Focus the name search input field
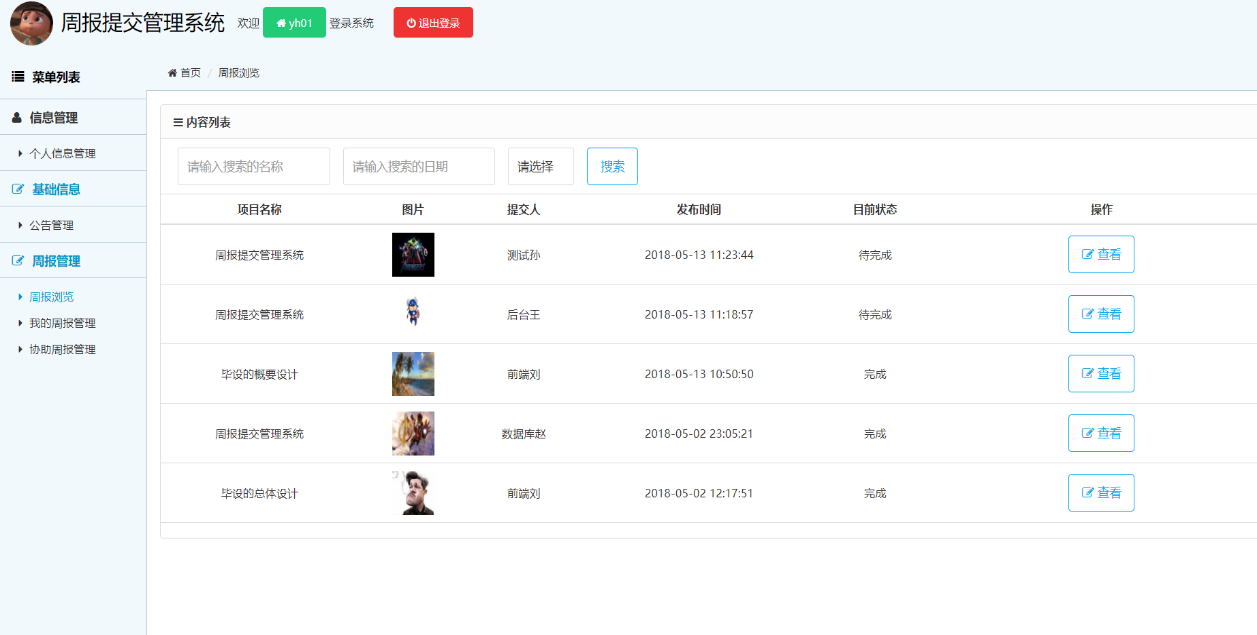This screenshot has height=635, width=1257. pyautogui.click(x=254, y=166)
